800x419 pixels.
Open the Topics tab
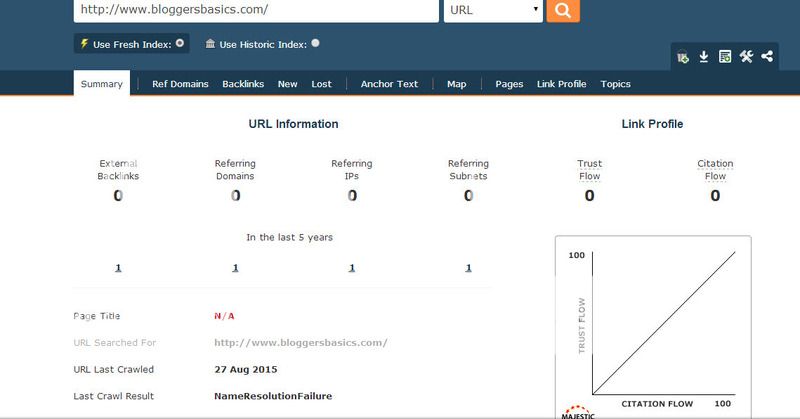tap(615, 84)
